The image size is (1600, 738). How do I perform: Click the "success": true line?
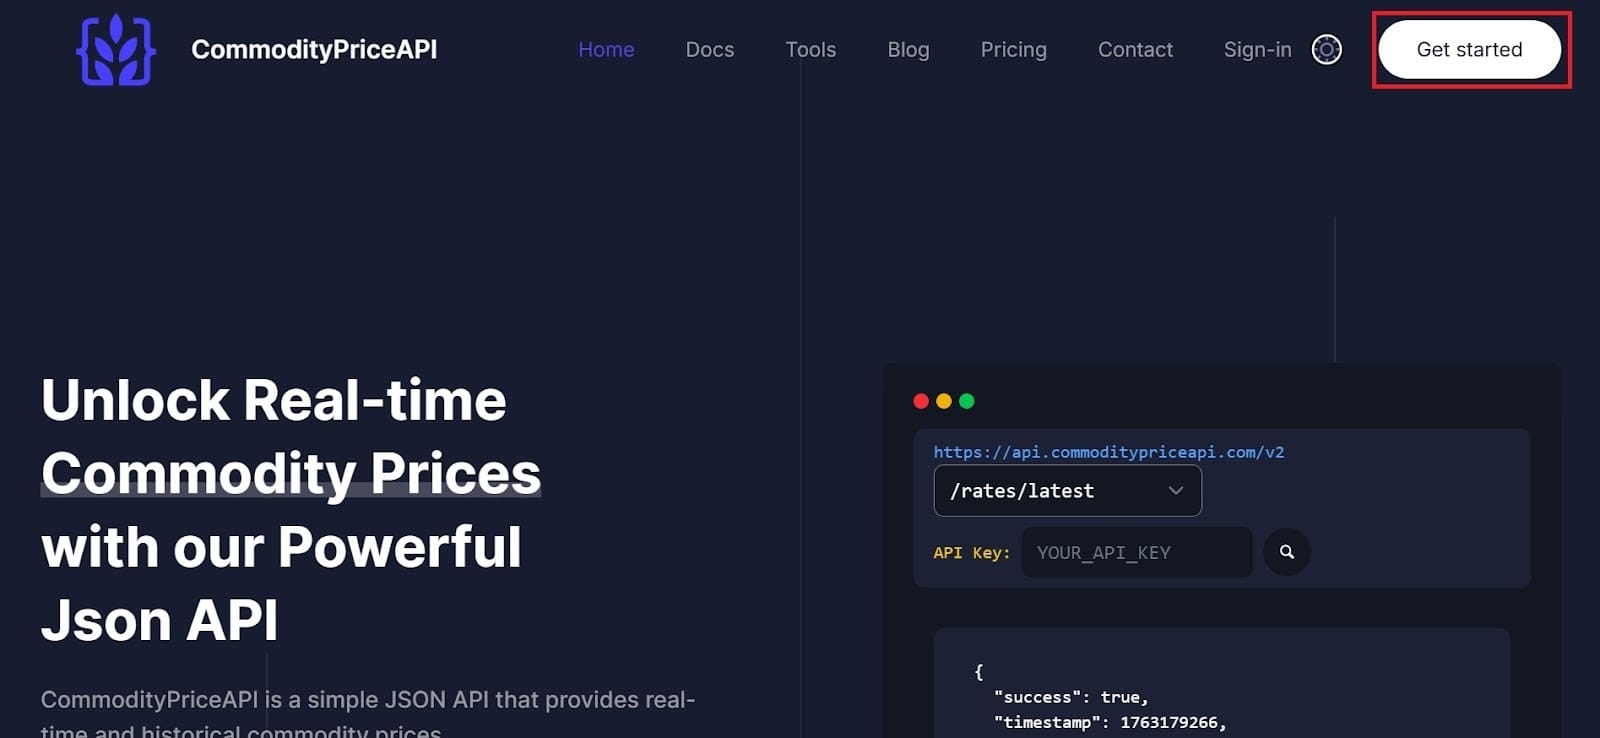pos(1071,697)
